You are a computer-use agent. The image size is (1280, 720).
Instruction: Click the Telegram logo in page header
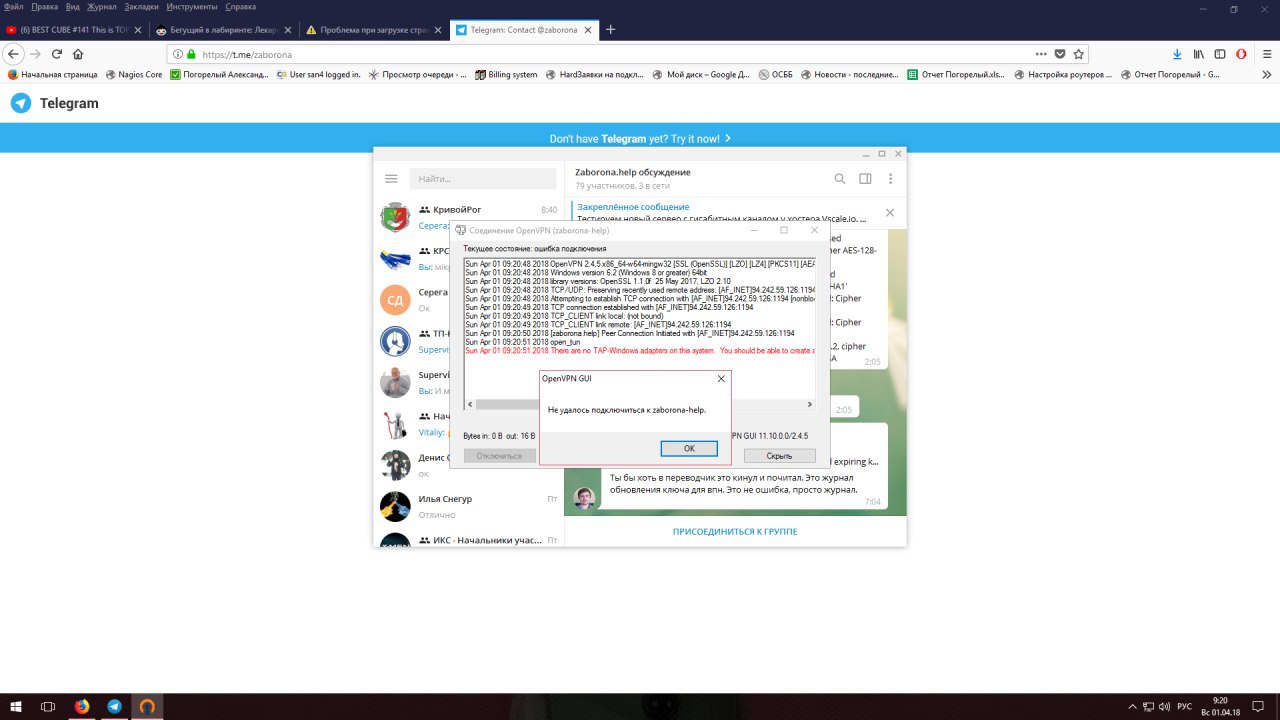point(55,103)
